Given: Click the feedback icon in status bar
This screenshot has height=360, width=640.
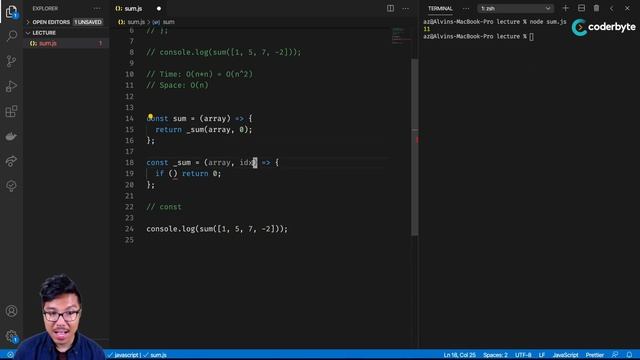Looking at the screenshot, I should tap(615, 355).
